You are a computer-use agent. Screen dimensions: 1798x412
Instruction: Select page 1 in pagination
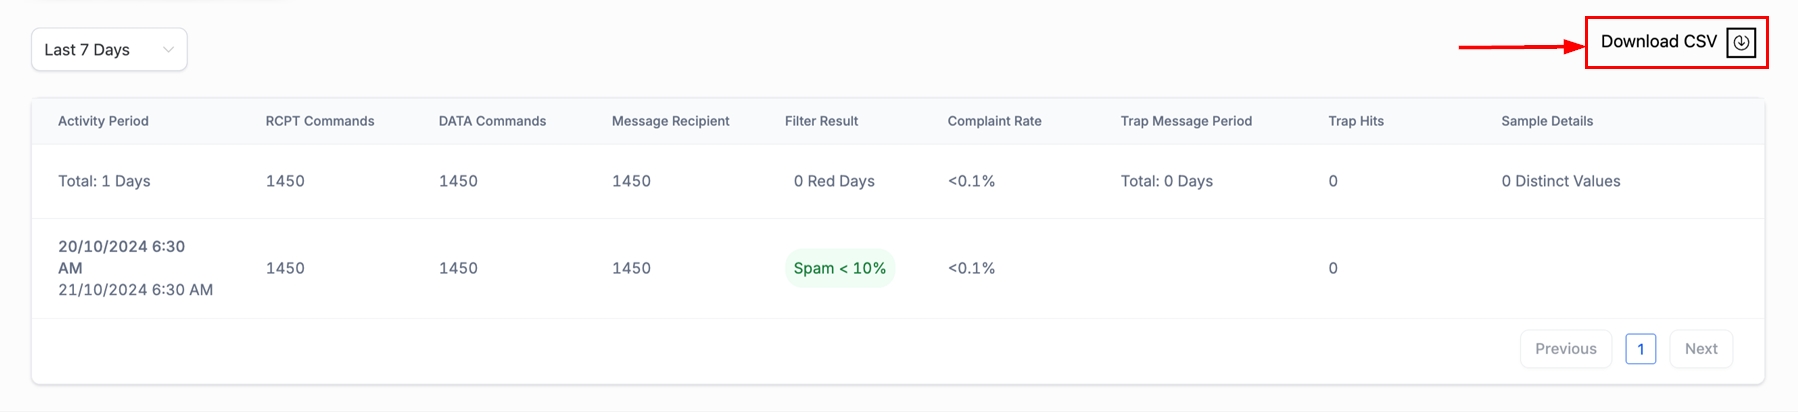[1640, 349]
